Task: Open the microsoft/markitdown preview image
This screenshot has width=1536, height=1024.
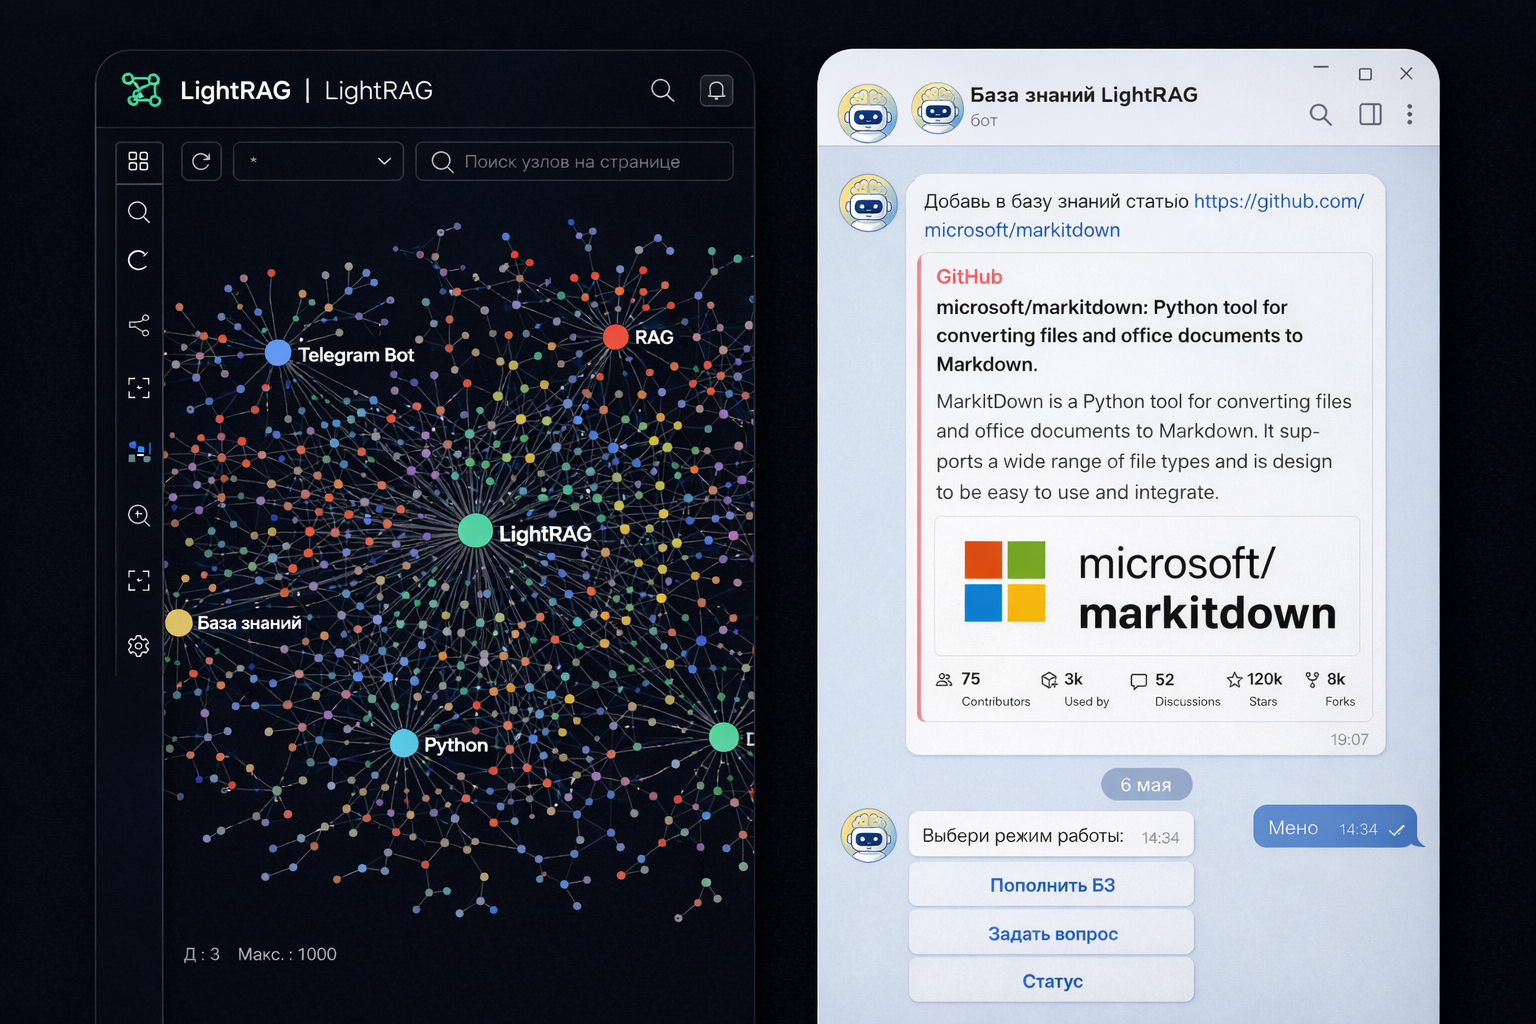Action: (x=1147, y=586)
